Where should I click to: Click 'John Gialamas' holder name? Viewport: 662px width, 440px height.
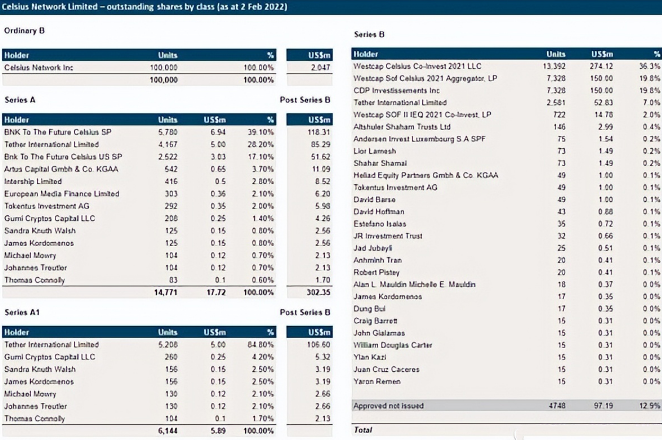[x=379, y=333]
